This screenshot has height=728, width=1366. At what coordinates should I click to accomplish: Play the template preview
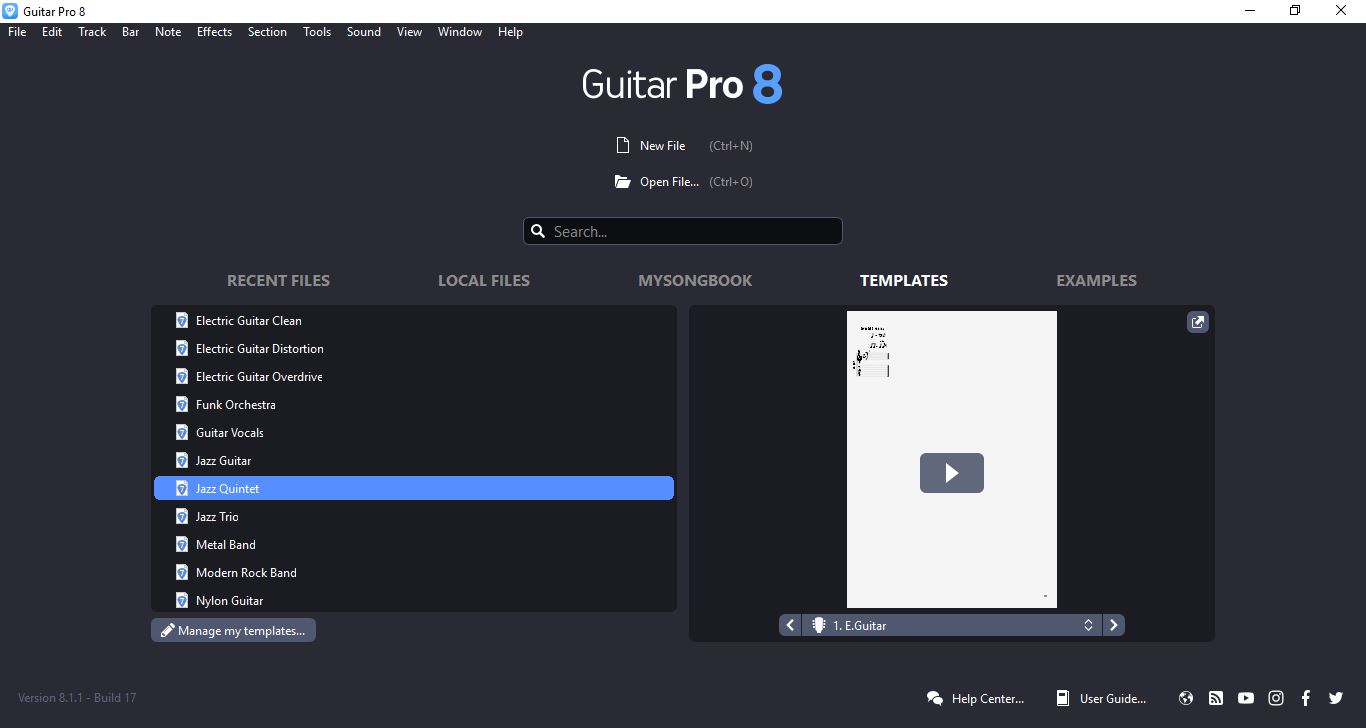tap(952, 473)
